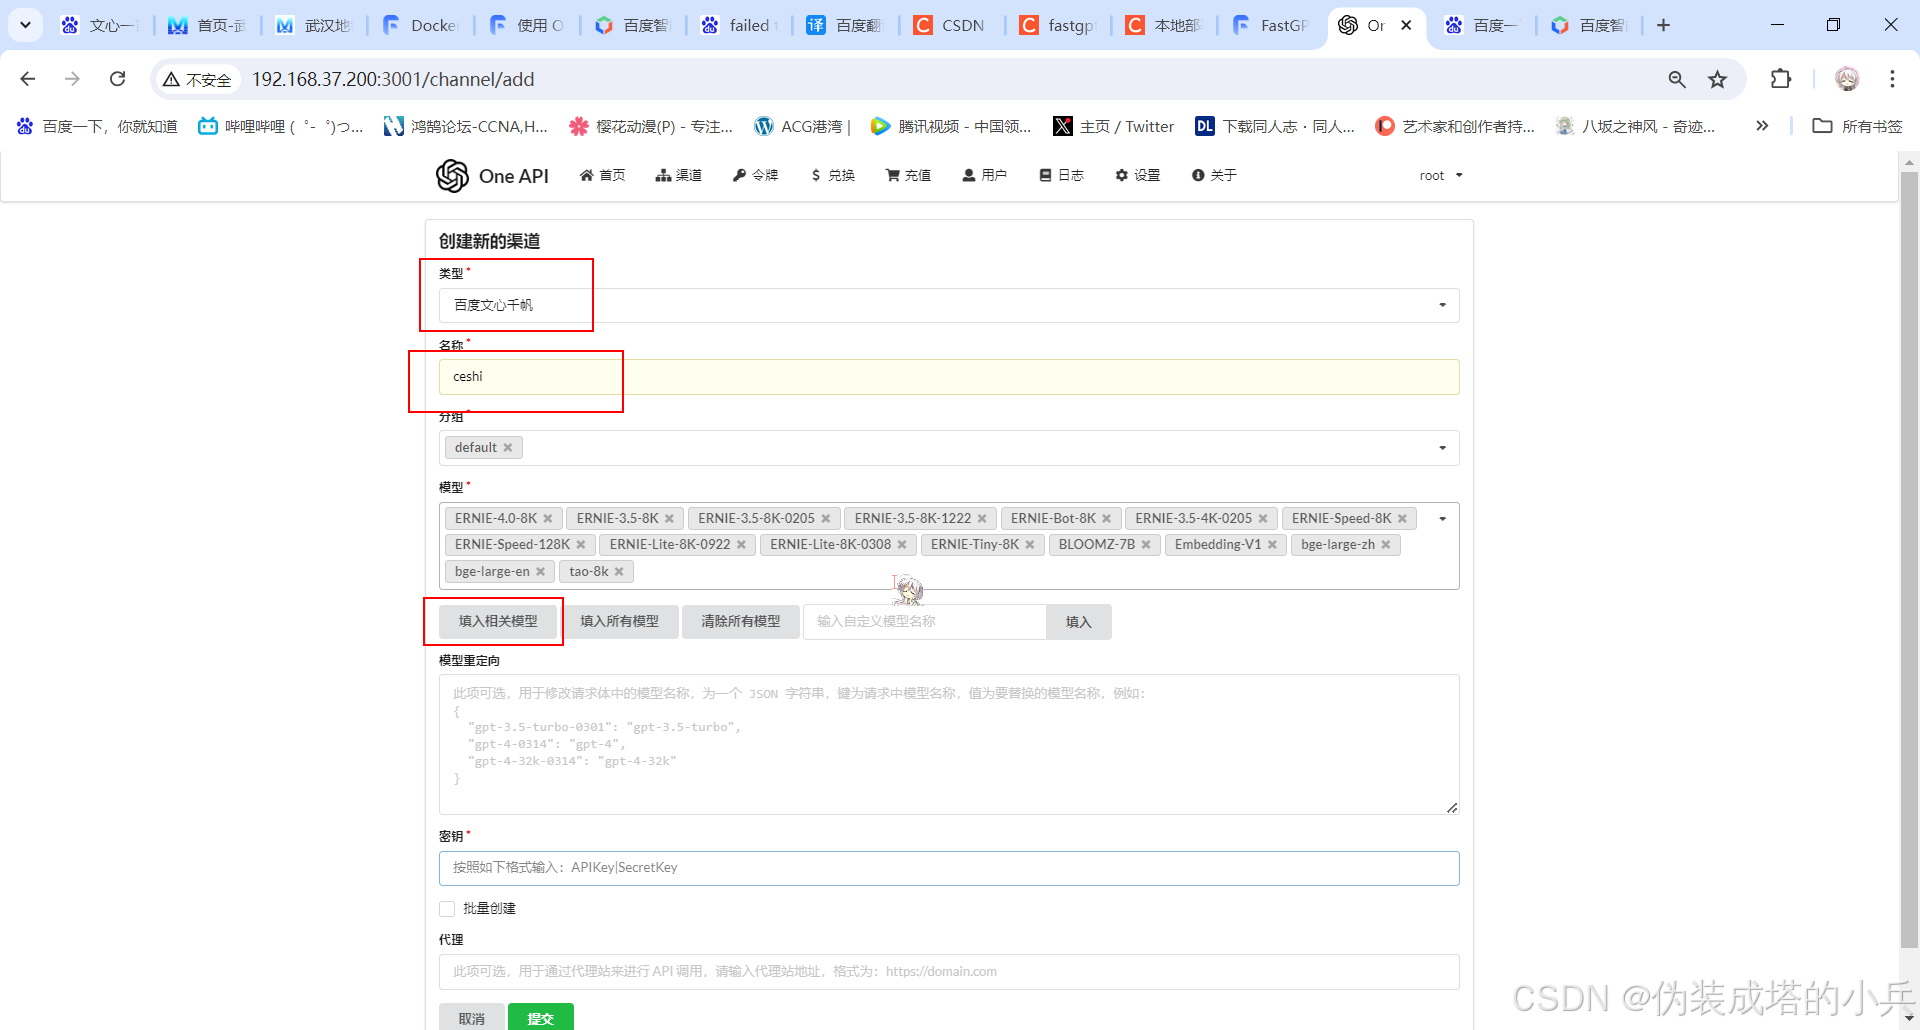Viewport: 1920px width, 1030px height.
Task: Open the 渠道 channels menu item
Action: (679, 175)
